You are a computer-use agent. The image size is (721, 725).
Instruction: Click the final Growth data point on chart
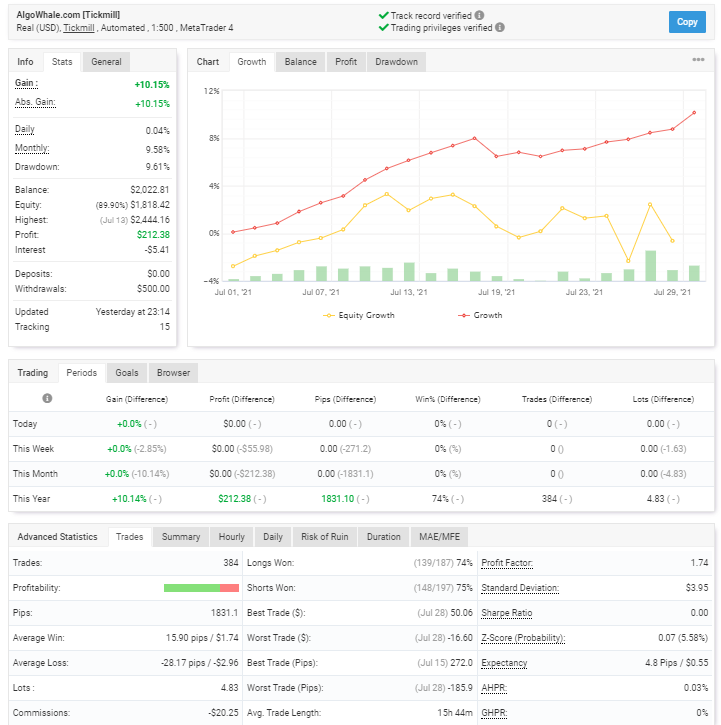(x=694, y=112)
